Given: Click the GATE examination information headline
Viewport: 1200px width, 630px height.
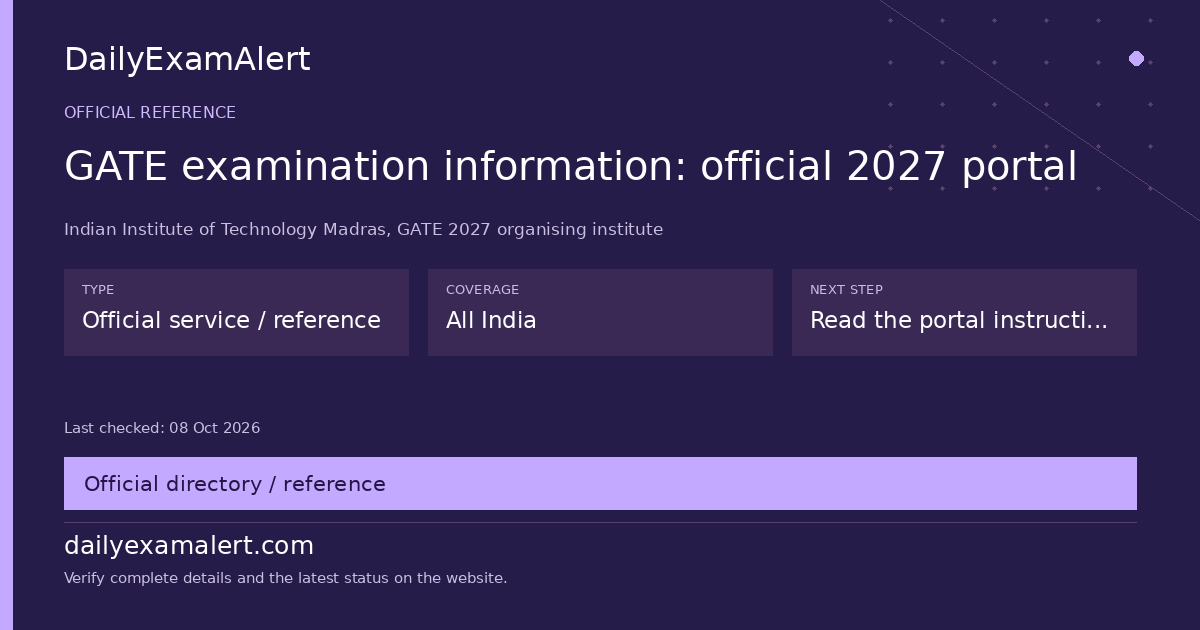Looking at the screenshot, I should (x=571, y=167).
